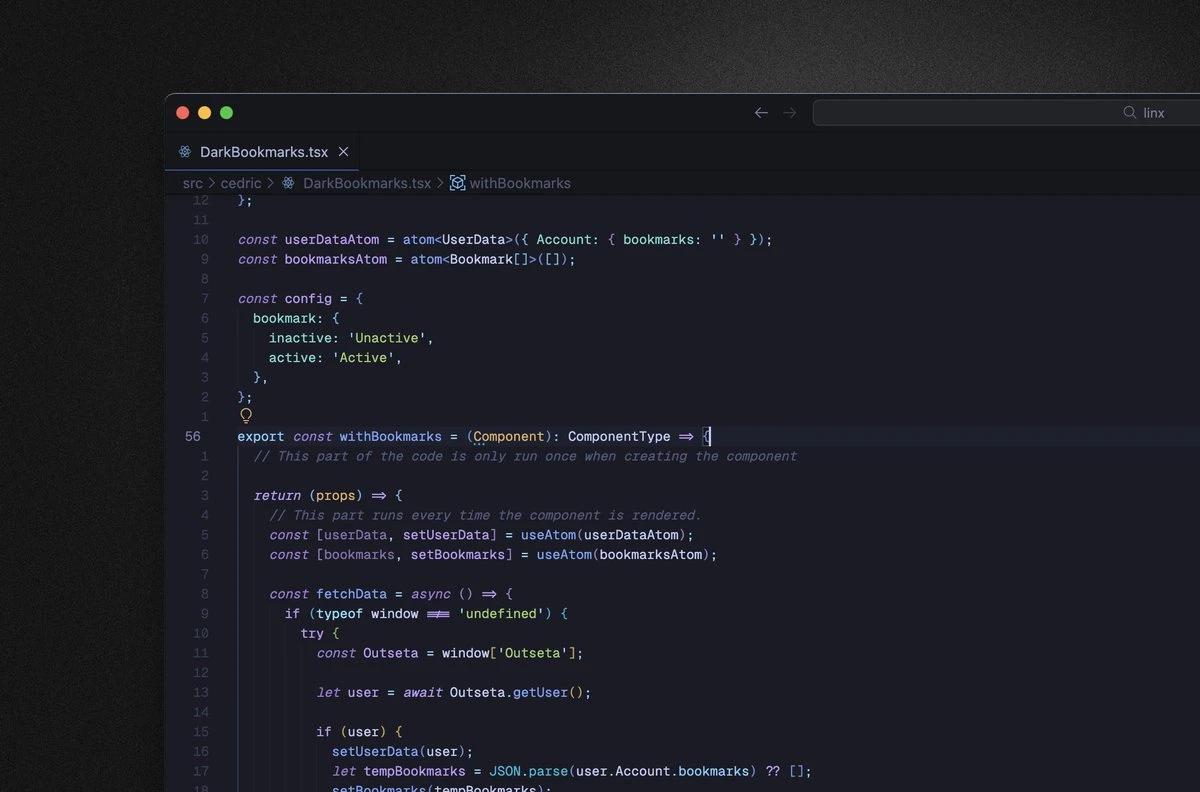Open the DarkBookmarks.tsx breadcrumb dropdown

[x=366, y=183]
